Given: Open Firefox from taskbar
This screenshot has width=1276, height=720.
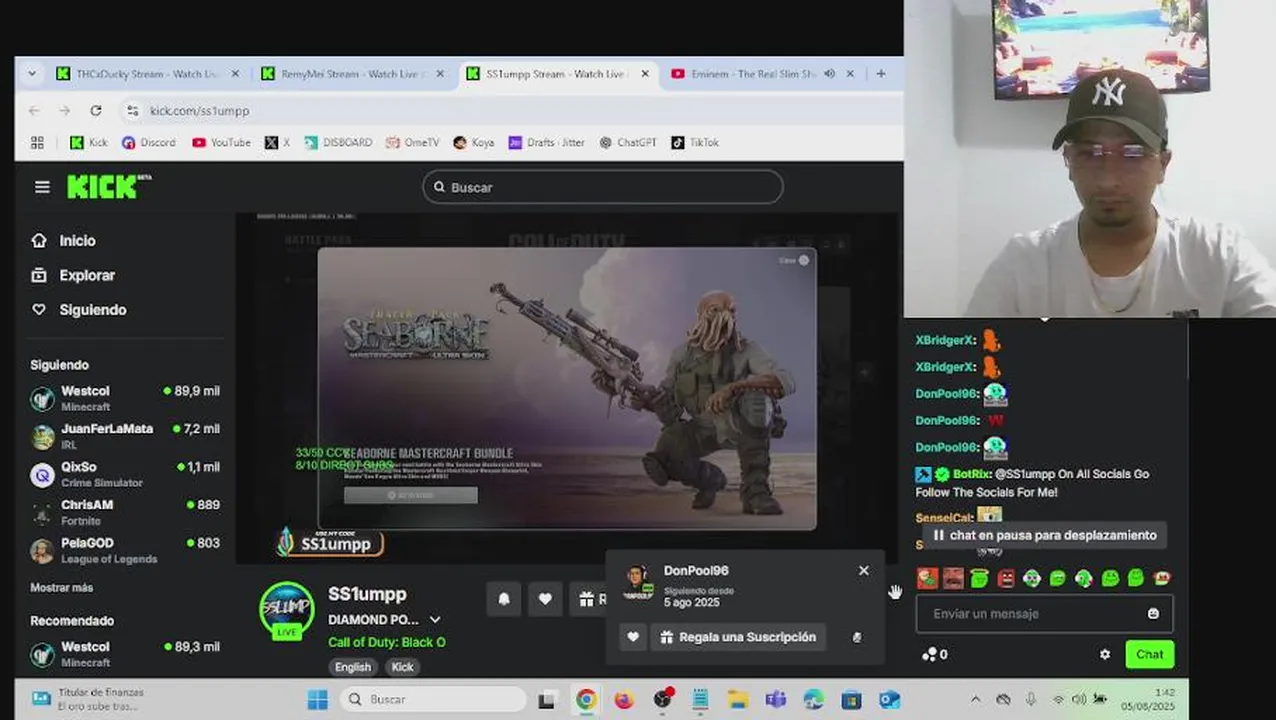Looking at the screenshot, I should point(624,700).
